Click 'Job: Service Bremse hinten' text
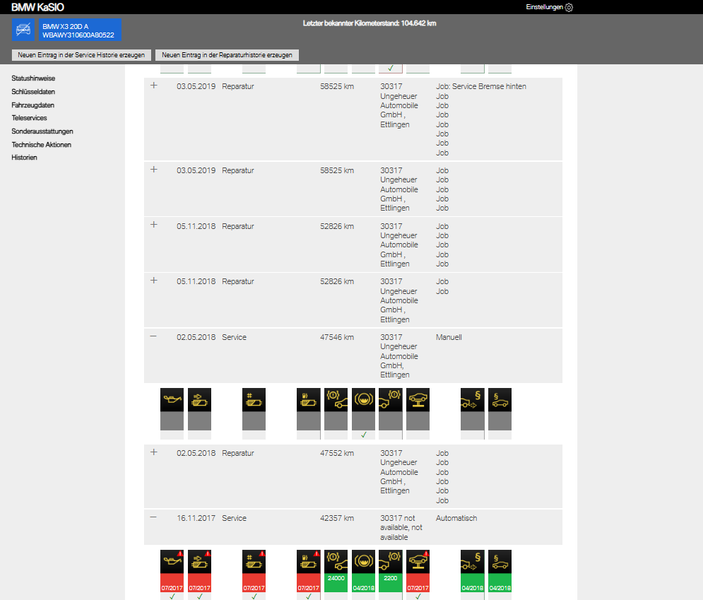Screen dimensions: 703x600 pos(481,86)
